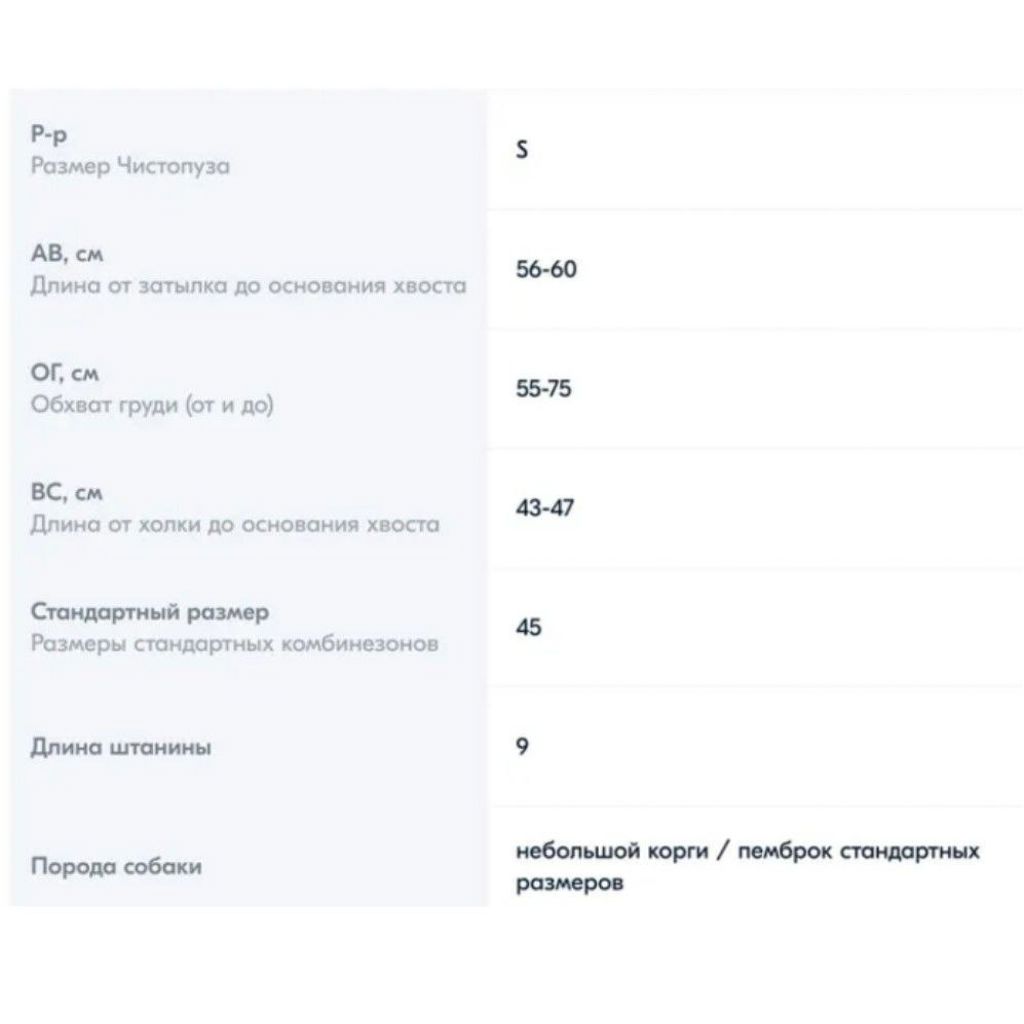The height and width of the screenshot is (1024, 1024).
Task: Click the 'Р-р' size label
Action: 49,134
